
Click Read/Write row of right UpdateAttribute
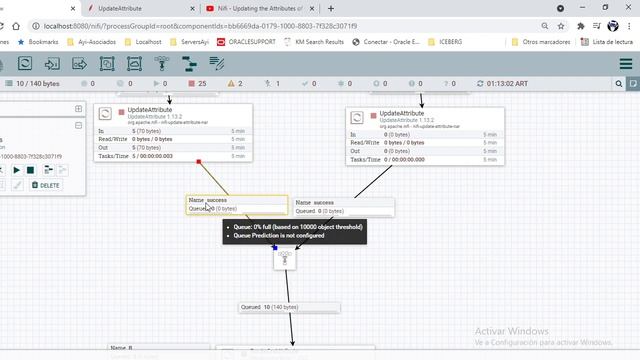click(424, 142)
